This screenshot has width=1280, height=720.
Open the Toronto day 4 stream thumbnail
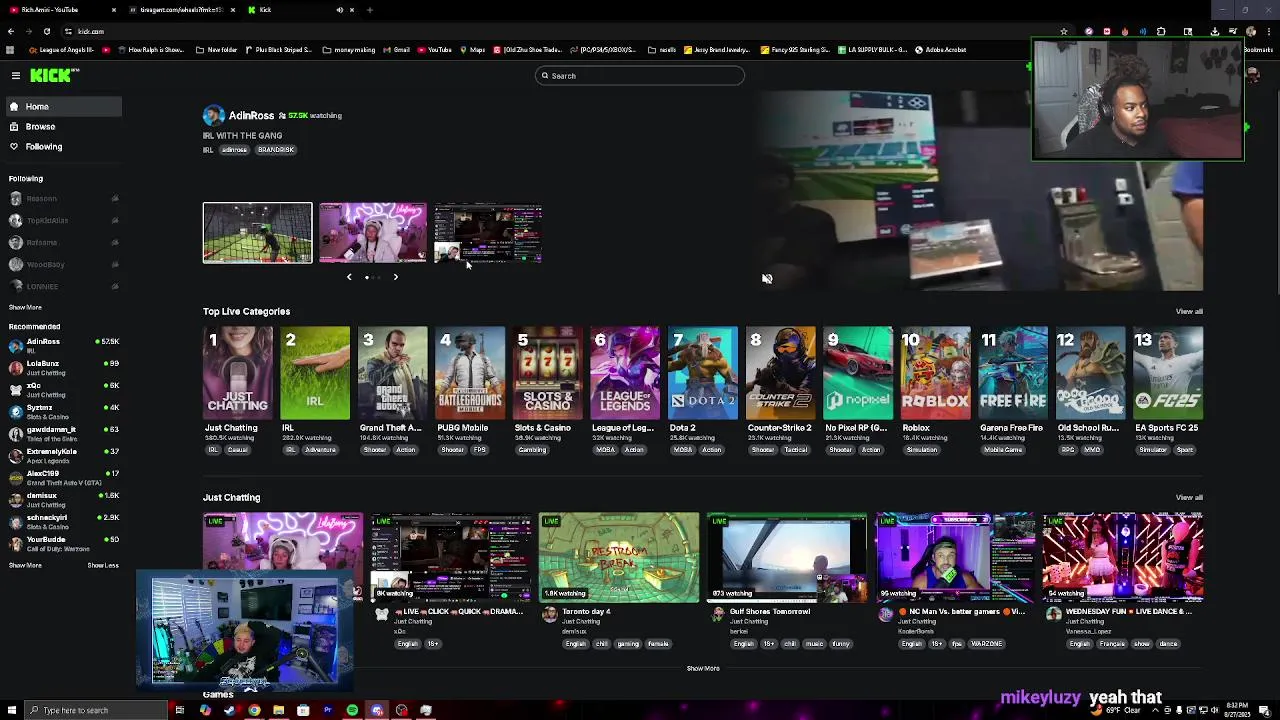pos(619,558)
